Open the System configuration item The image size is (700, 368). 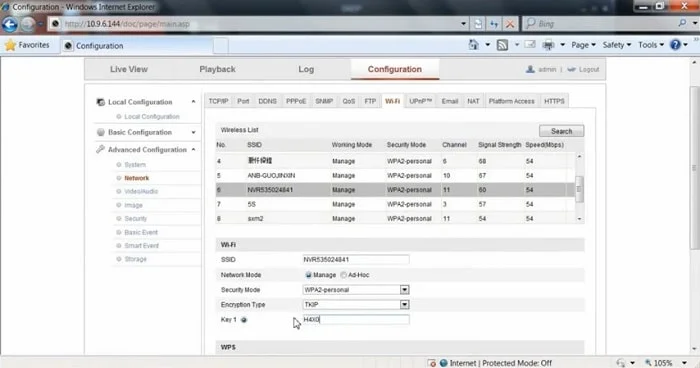pos(135,165)
